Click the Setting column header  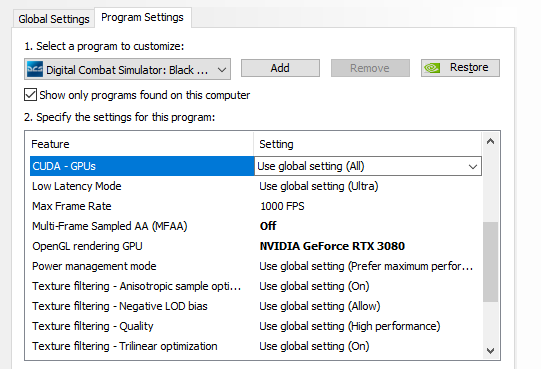(276, 144)
